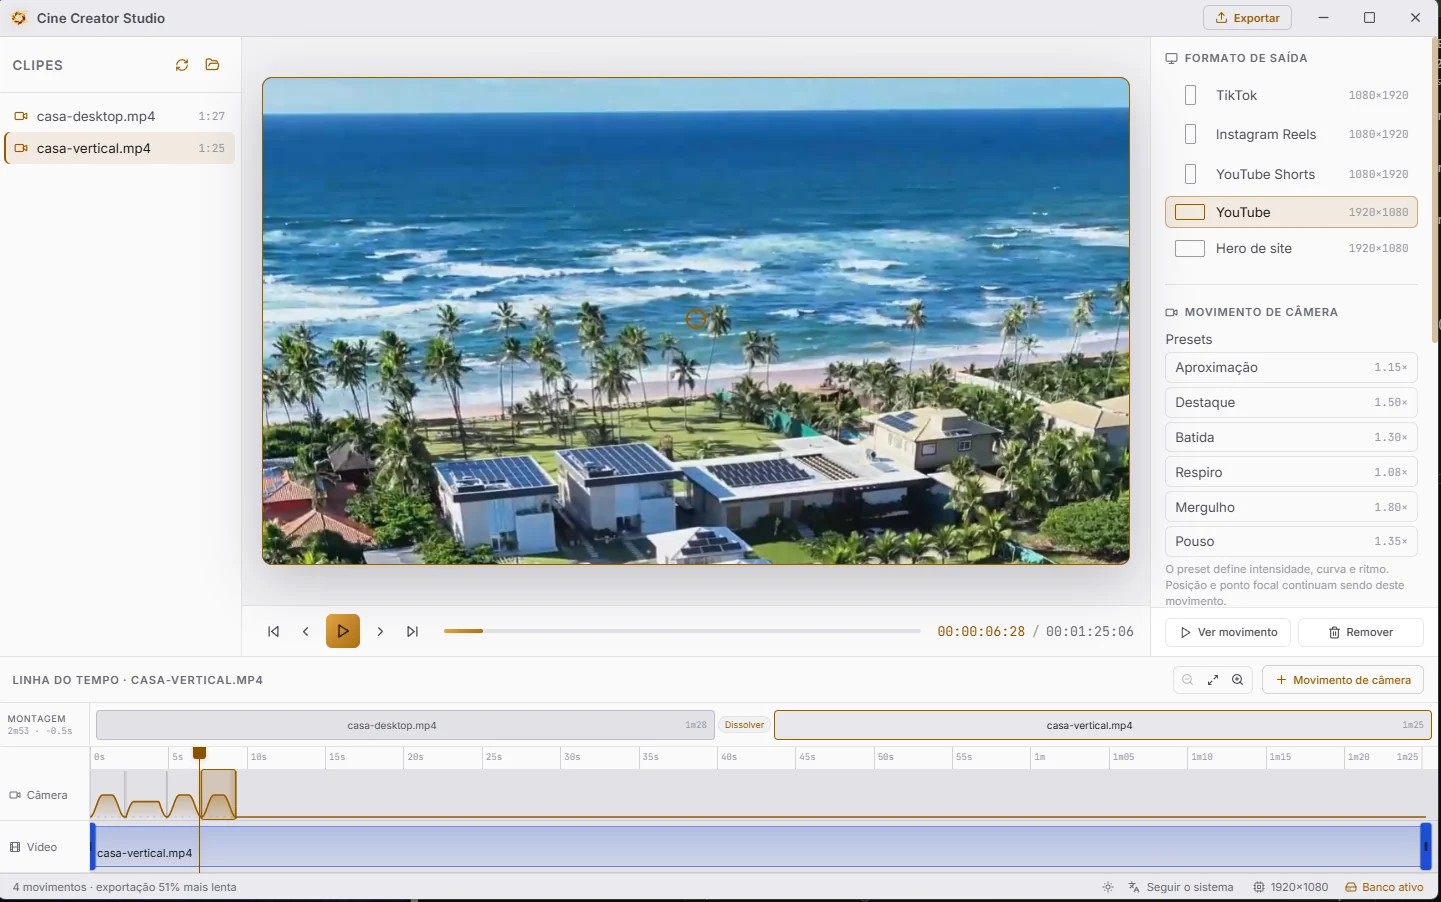Play the video preview

pos(343,631)
